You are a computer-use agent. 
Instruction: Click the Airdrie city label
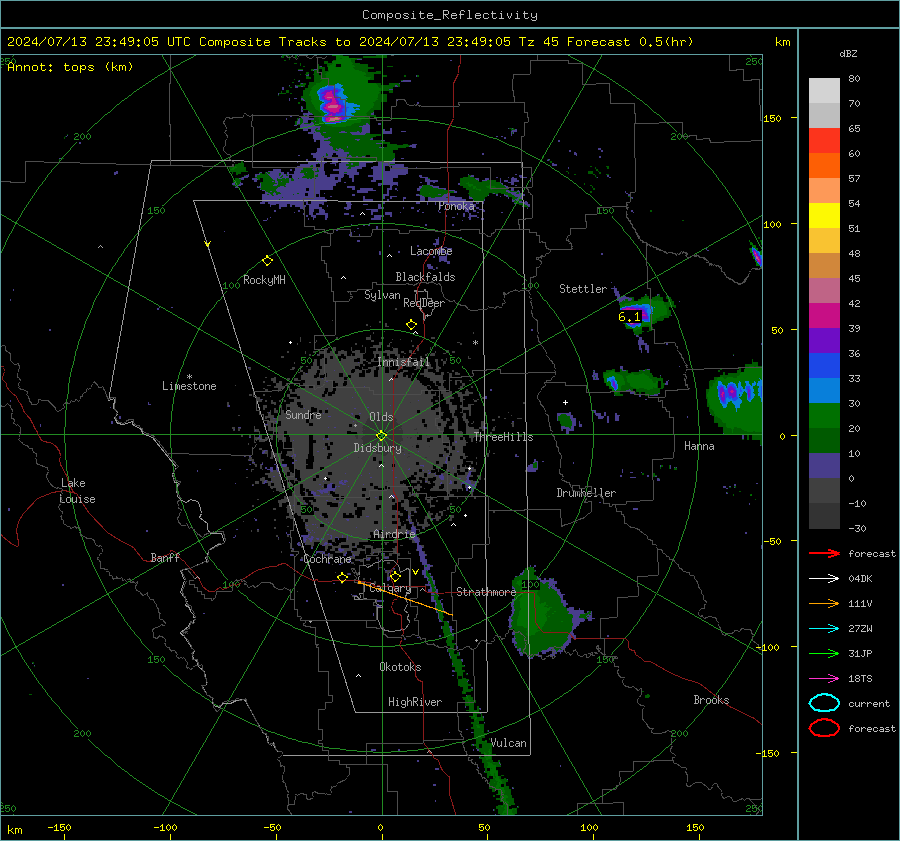(x=394, y=534)
